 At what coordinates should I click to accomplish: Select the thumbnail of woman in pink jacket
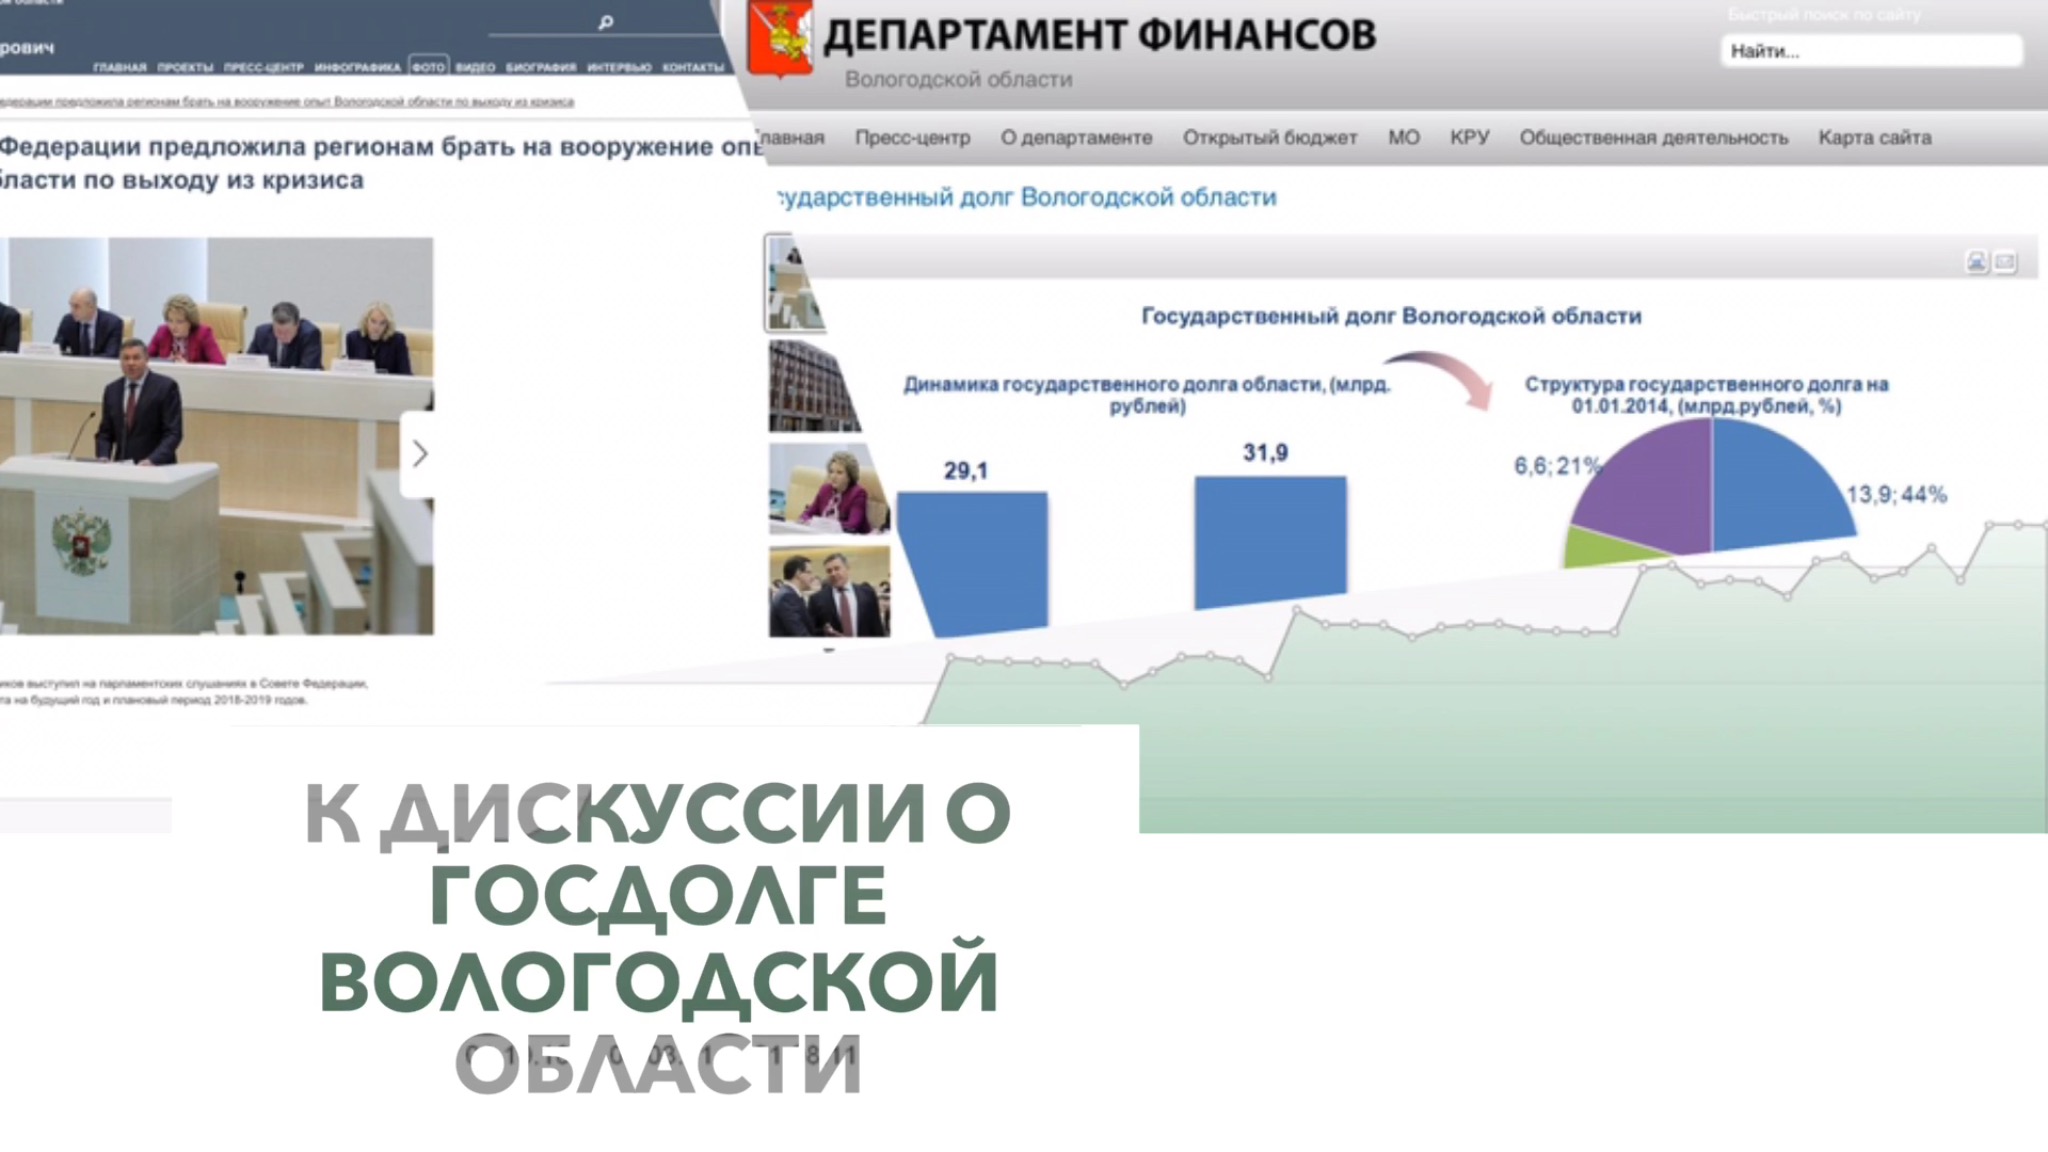pyautogui.click(x=828, y=489)
